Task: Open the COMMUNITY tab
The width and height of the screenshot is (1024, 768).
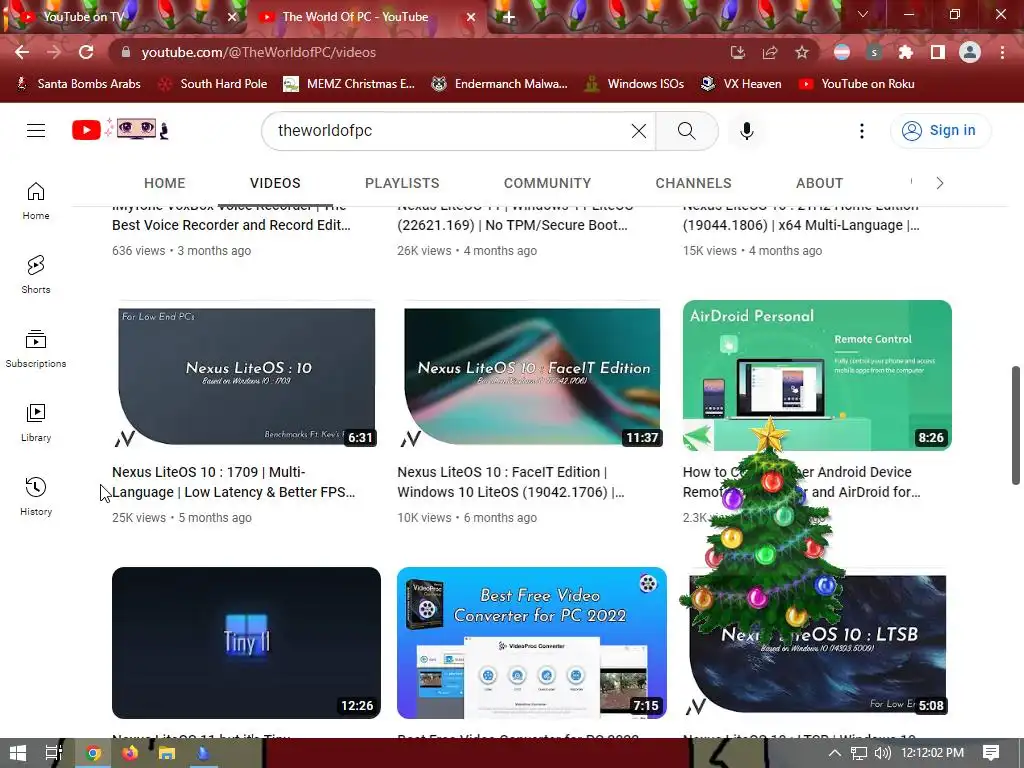Action: 547,184
